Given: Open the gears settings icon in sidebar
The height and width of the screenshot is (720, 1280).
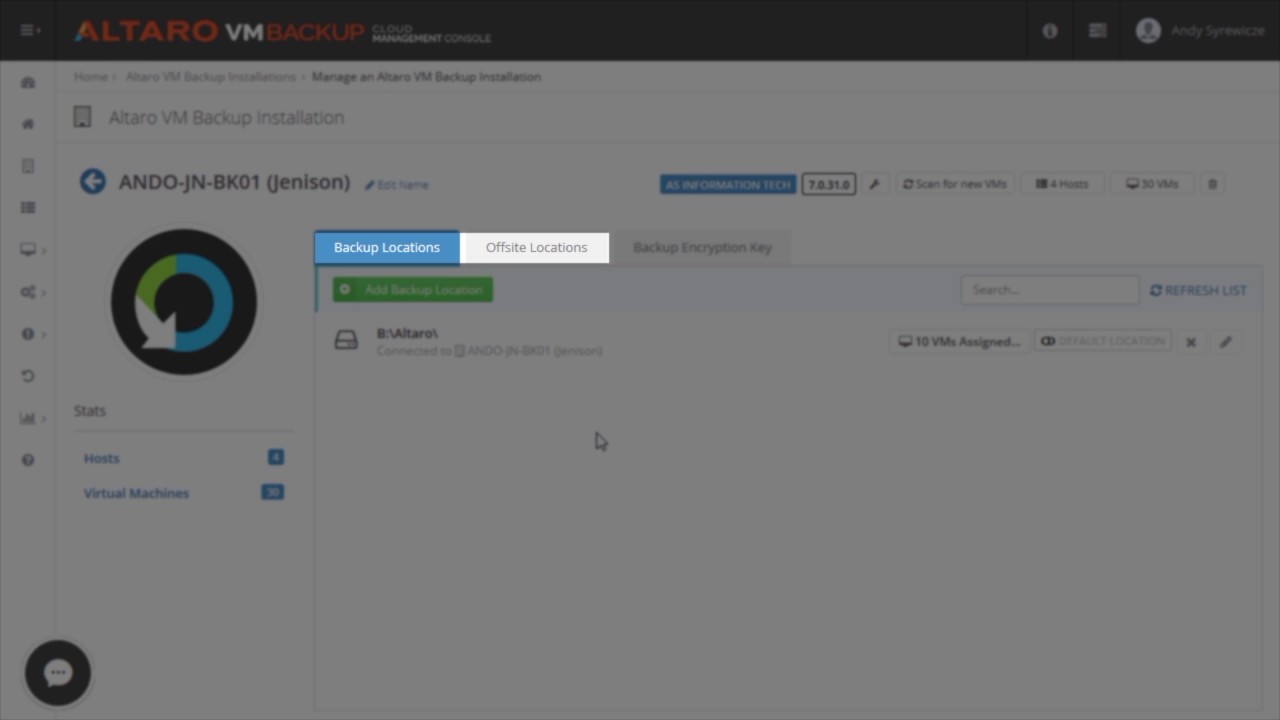Looking at the screenshot, I should (x=28, y=292).
